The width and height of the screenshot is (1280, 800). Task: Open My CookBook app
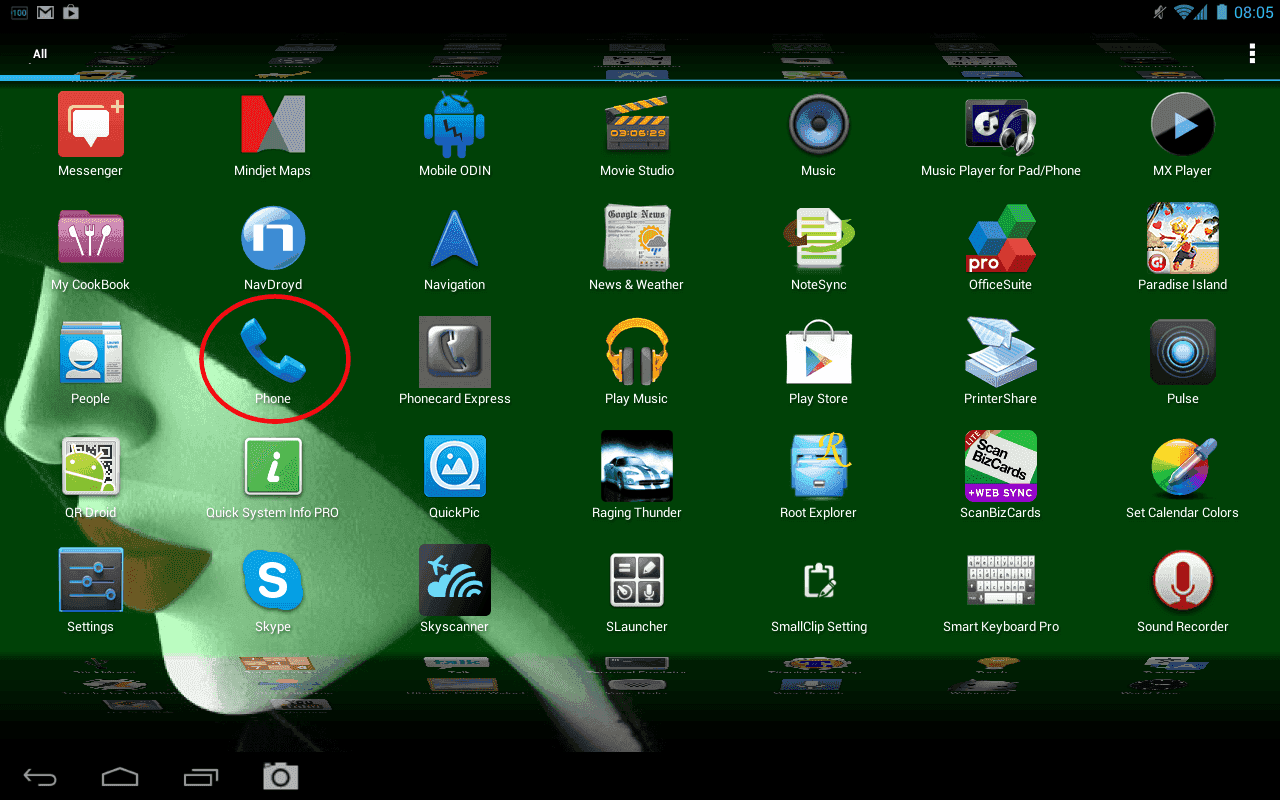(x=90, y=239)
